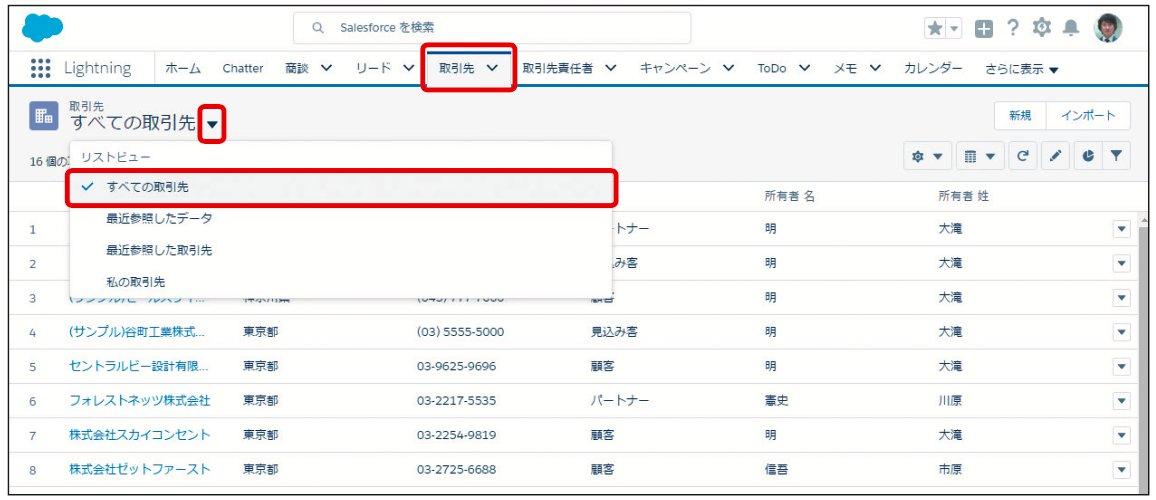
Task: Open the setup gear icon
Action: tap(1041, 28)
